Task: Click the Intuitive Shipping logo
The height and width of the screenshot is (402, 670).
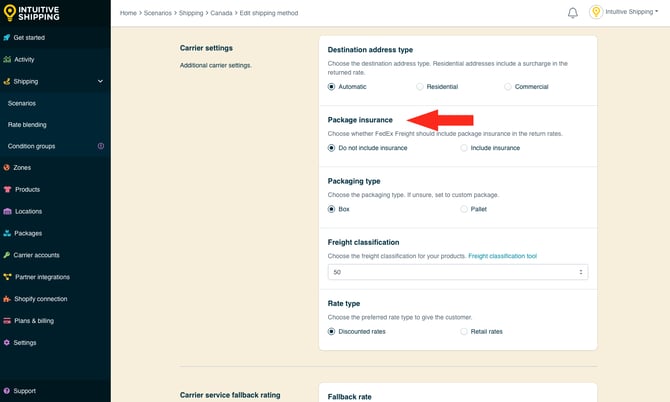Action: click(x=31, y=13)
